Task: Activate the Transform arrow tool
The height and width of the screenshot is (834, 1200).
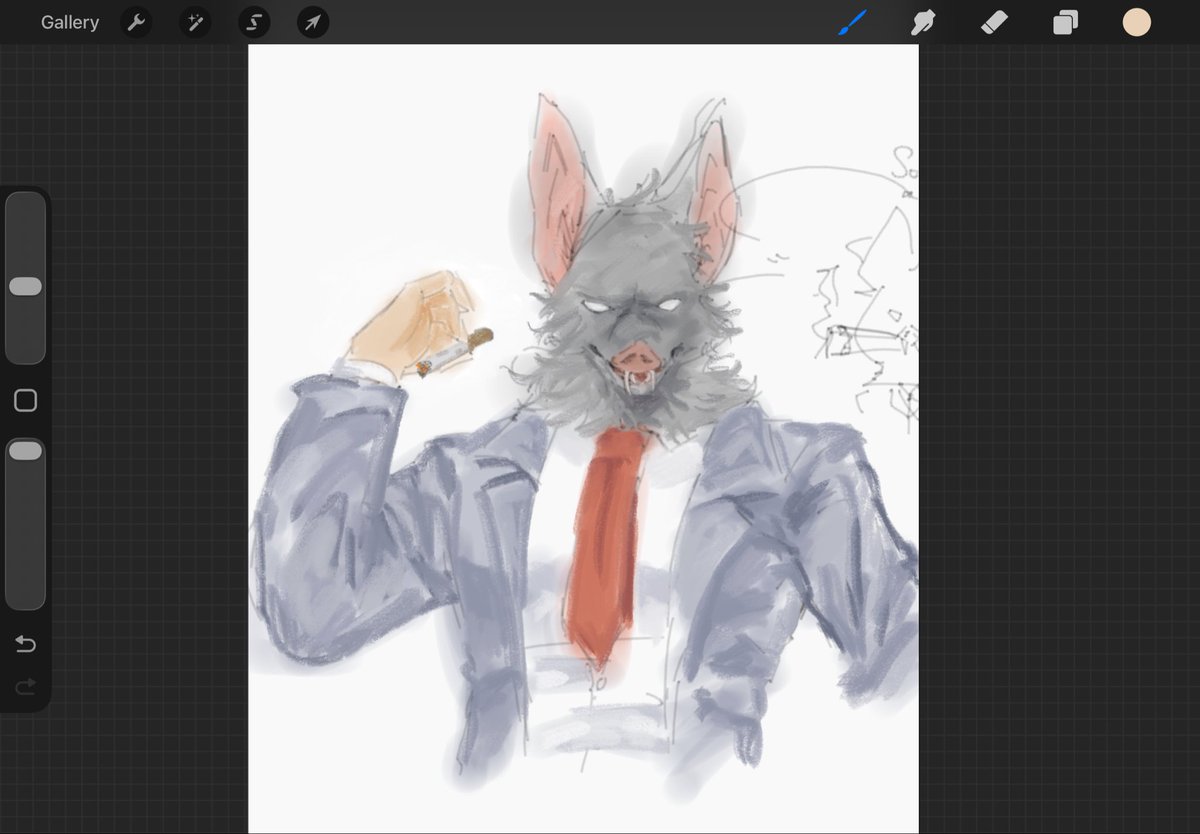Action: point(313,22)
